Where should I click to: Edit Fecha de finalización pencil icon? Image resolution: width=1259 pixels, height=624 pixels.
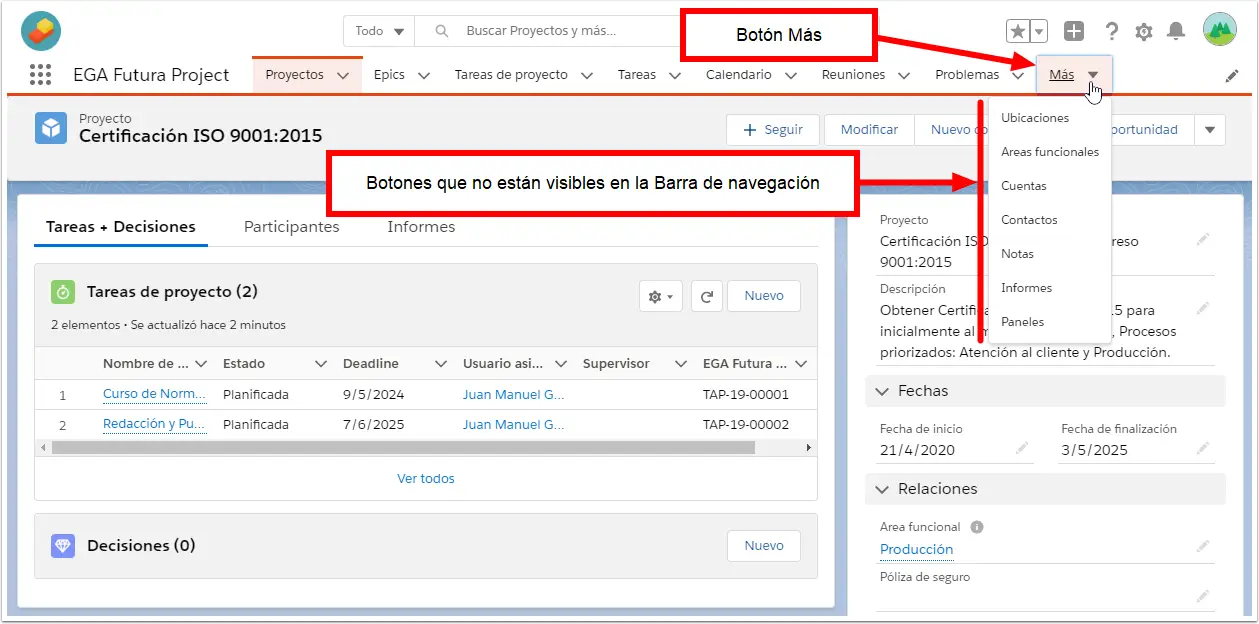(1203, 448)
